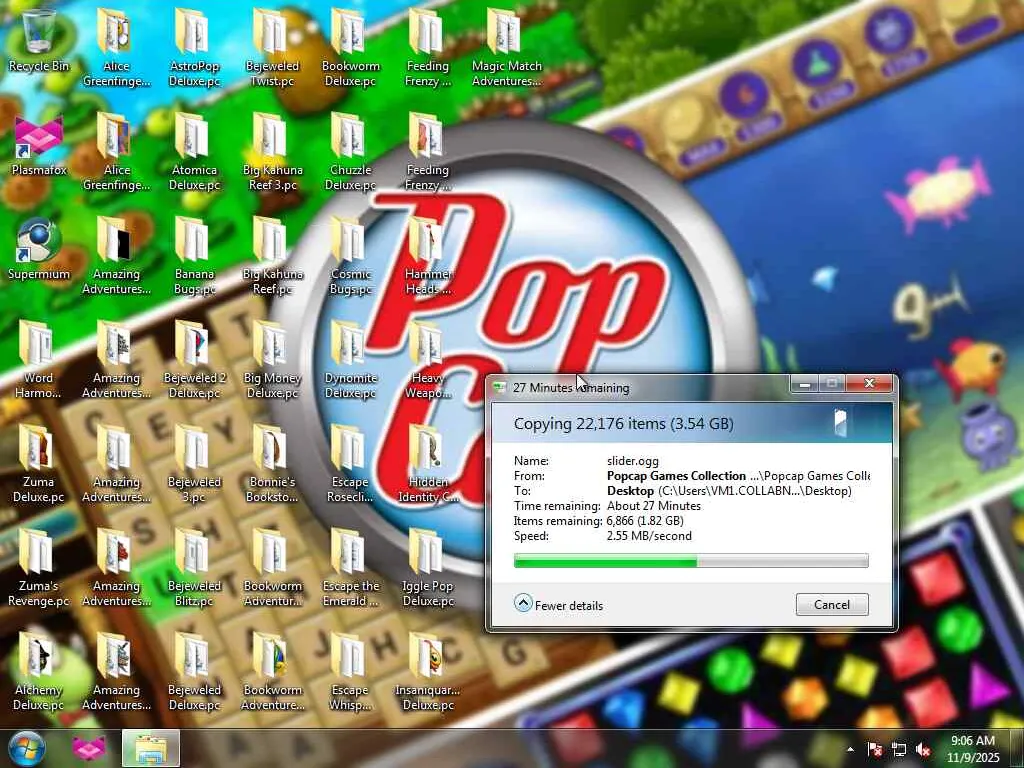The width and height of the screenshot is (1024, 768).
Task: Select the Dynomite Deluxe.pc folder
Action: click(351, 359)
